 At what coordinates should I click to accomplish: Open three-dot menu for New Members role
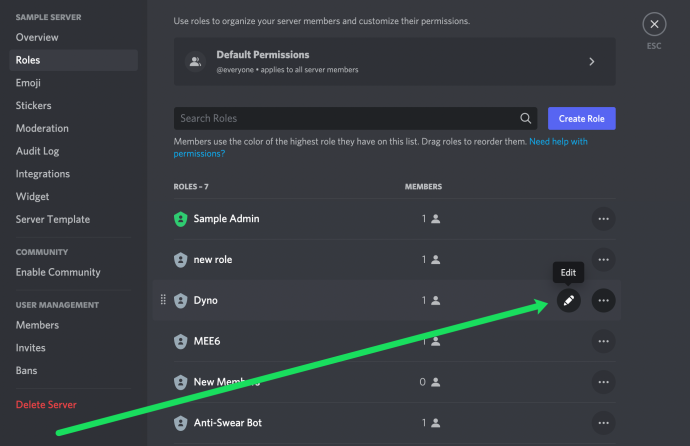603,382
